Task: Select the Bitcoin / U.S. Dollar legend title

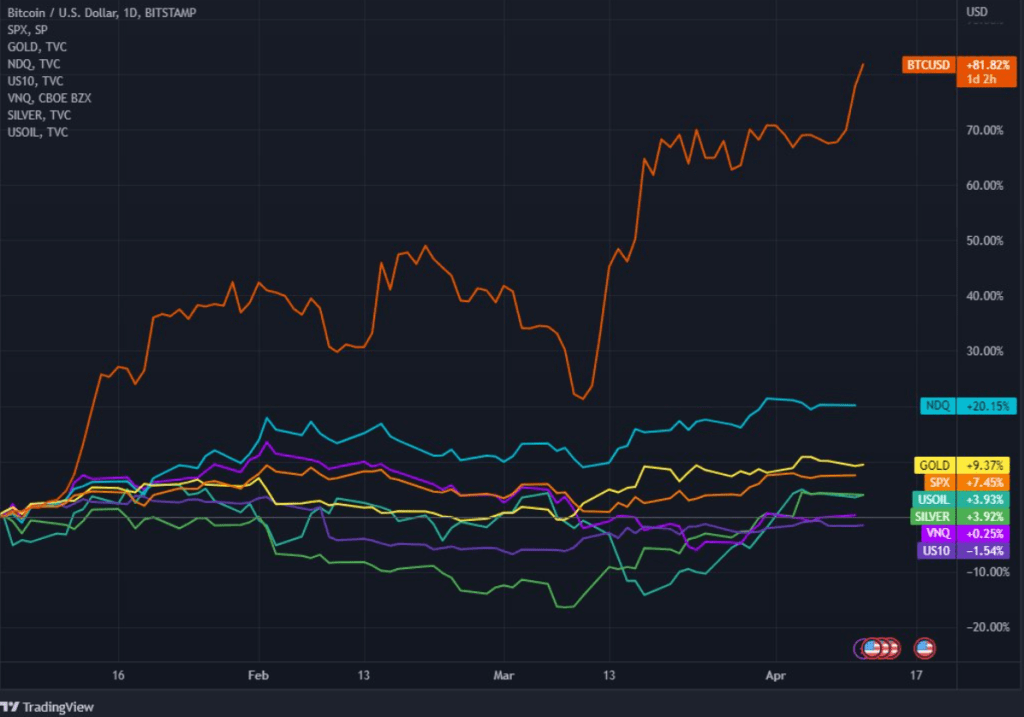Action: point(101,12)
